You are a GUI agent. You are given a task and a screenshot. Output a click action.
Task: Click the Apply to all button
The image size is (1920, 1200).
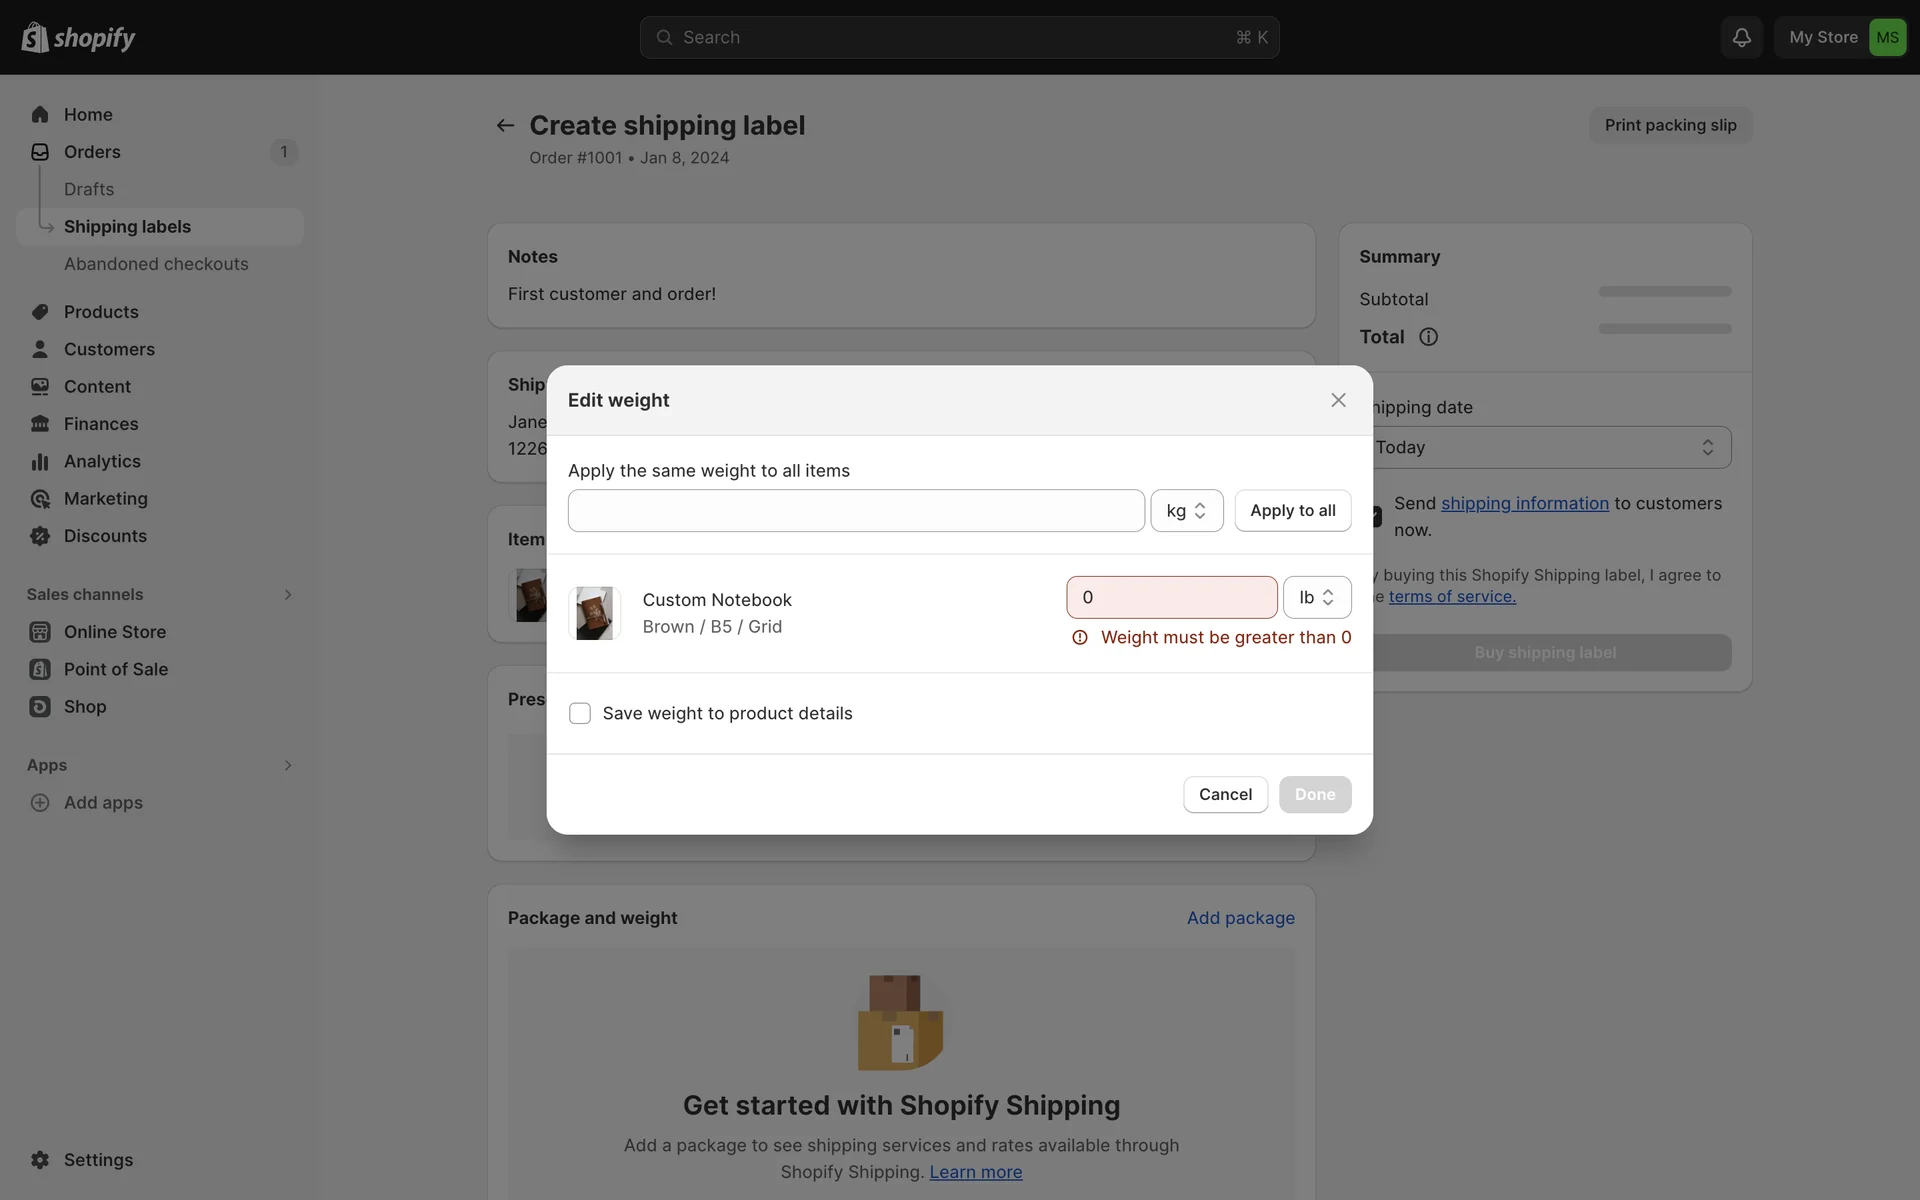[1292, 511]
